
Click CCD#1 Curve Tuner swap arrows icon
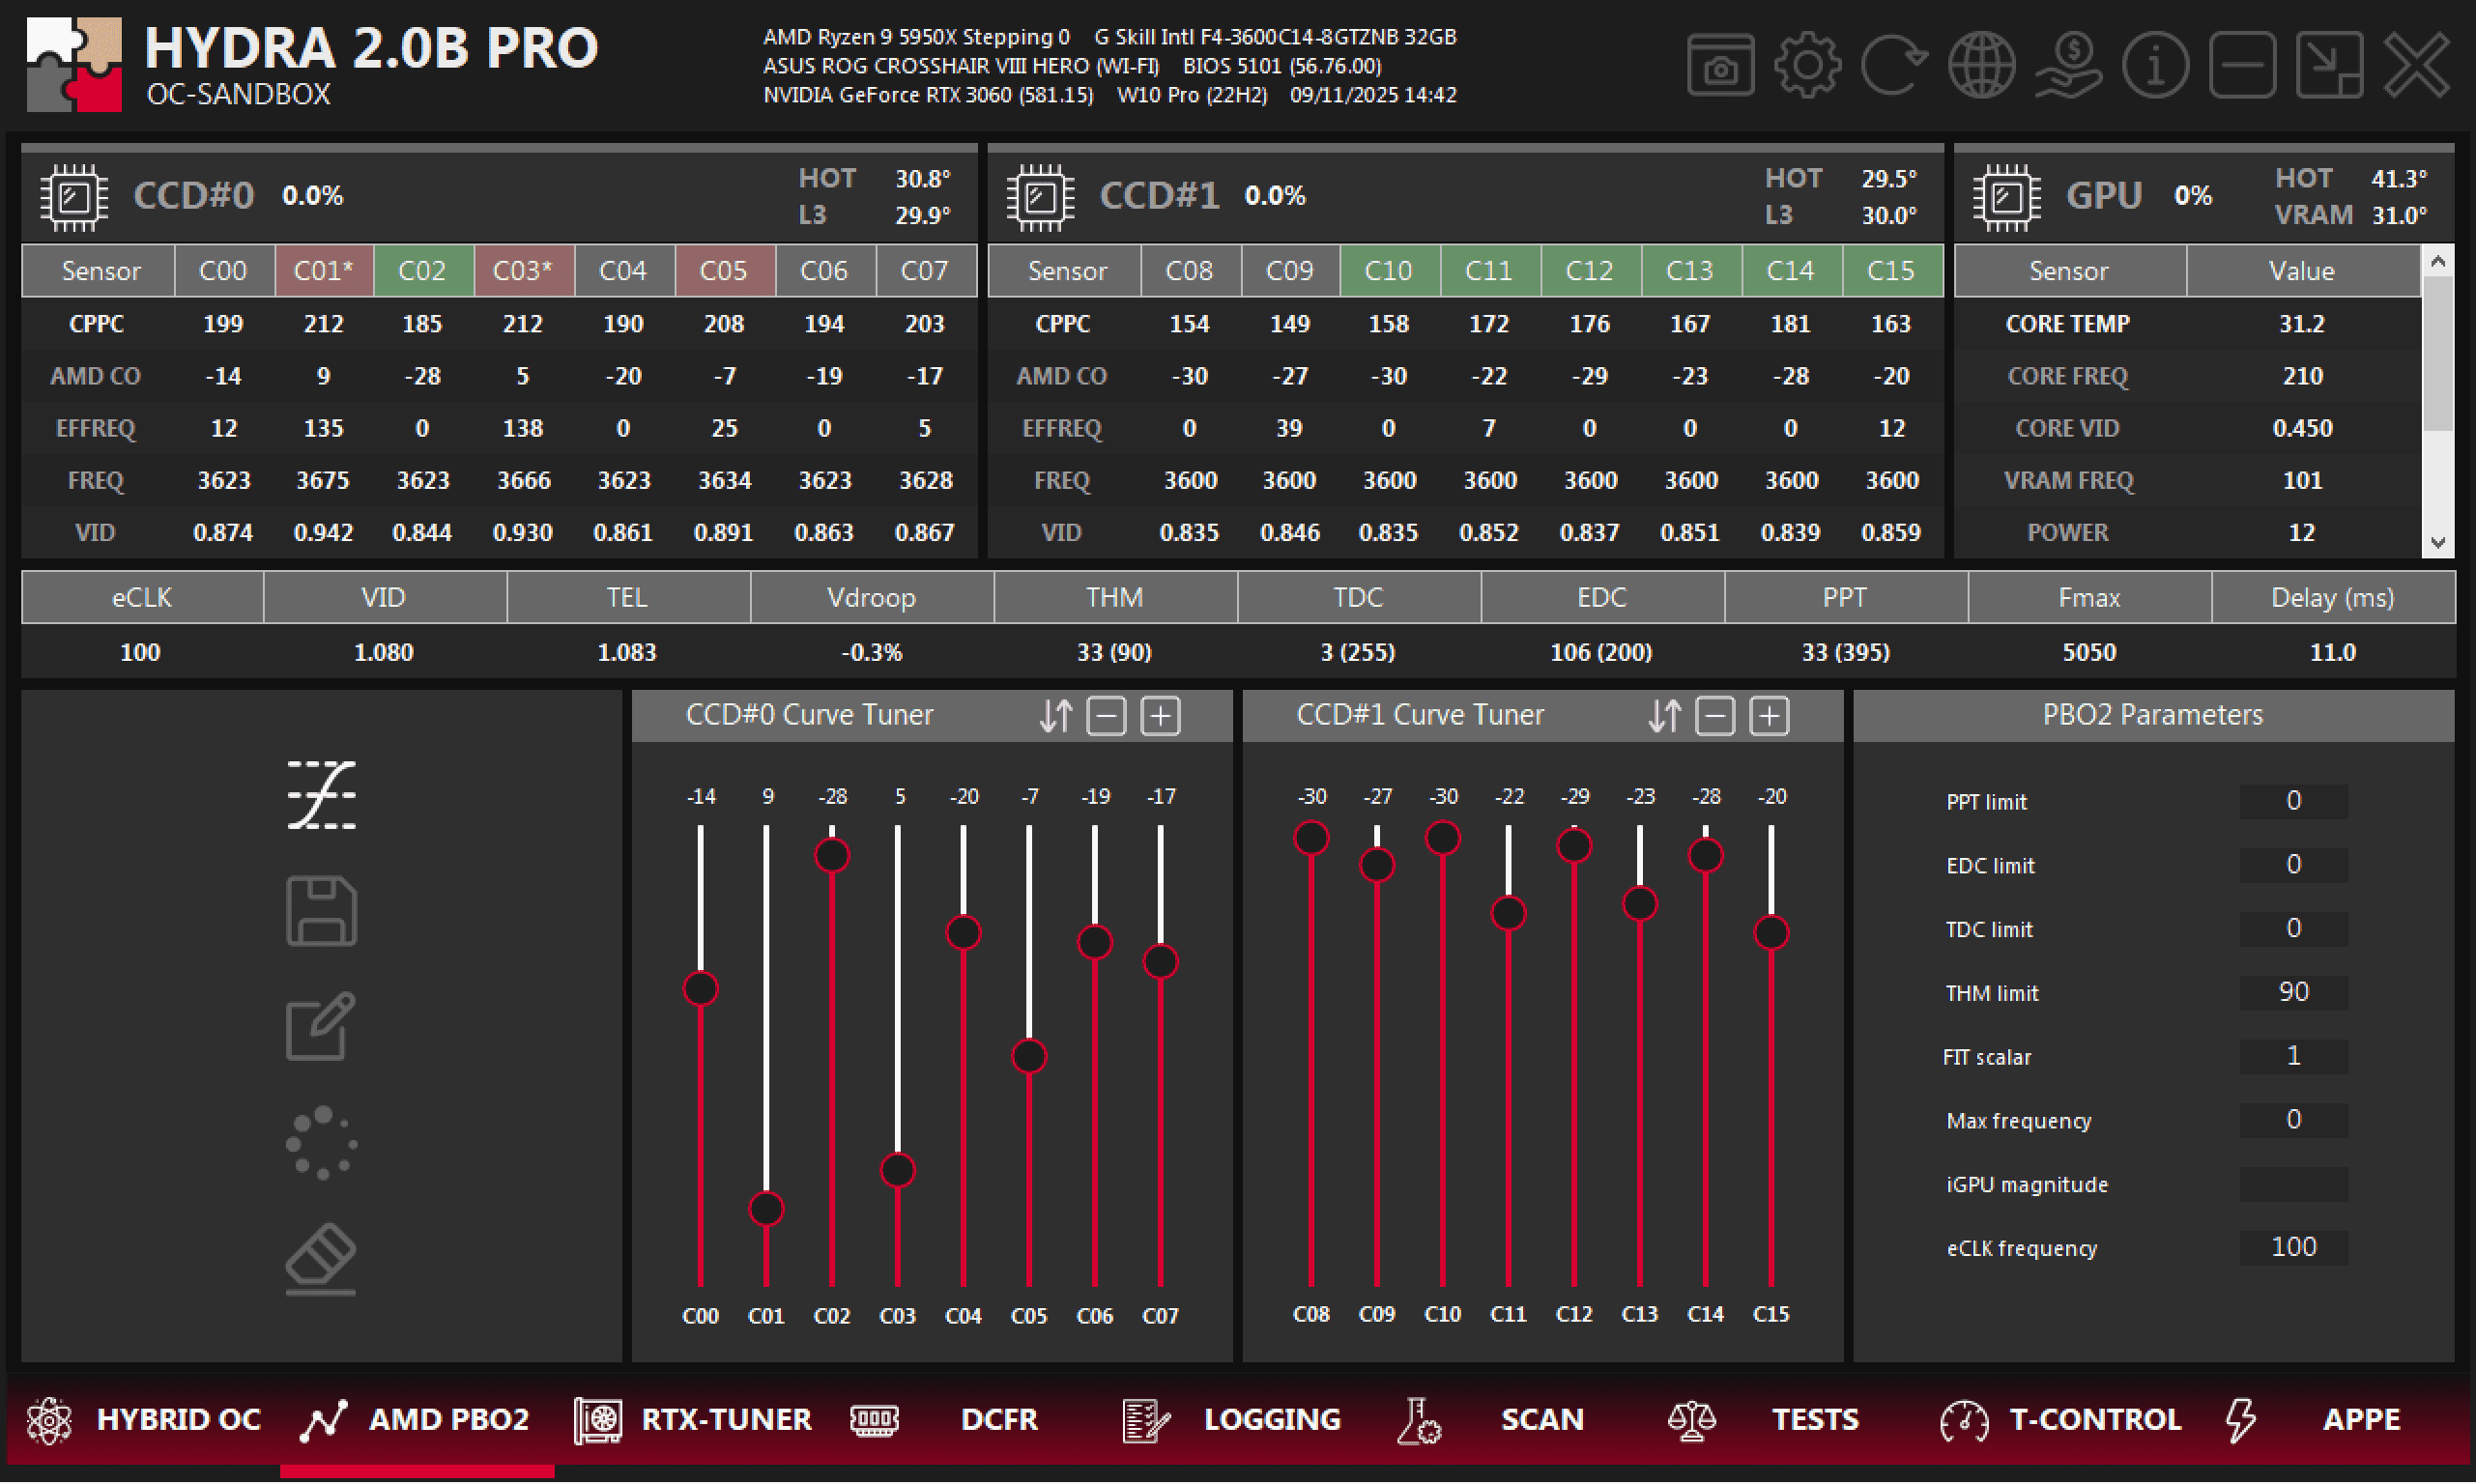pos(1664,716)
